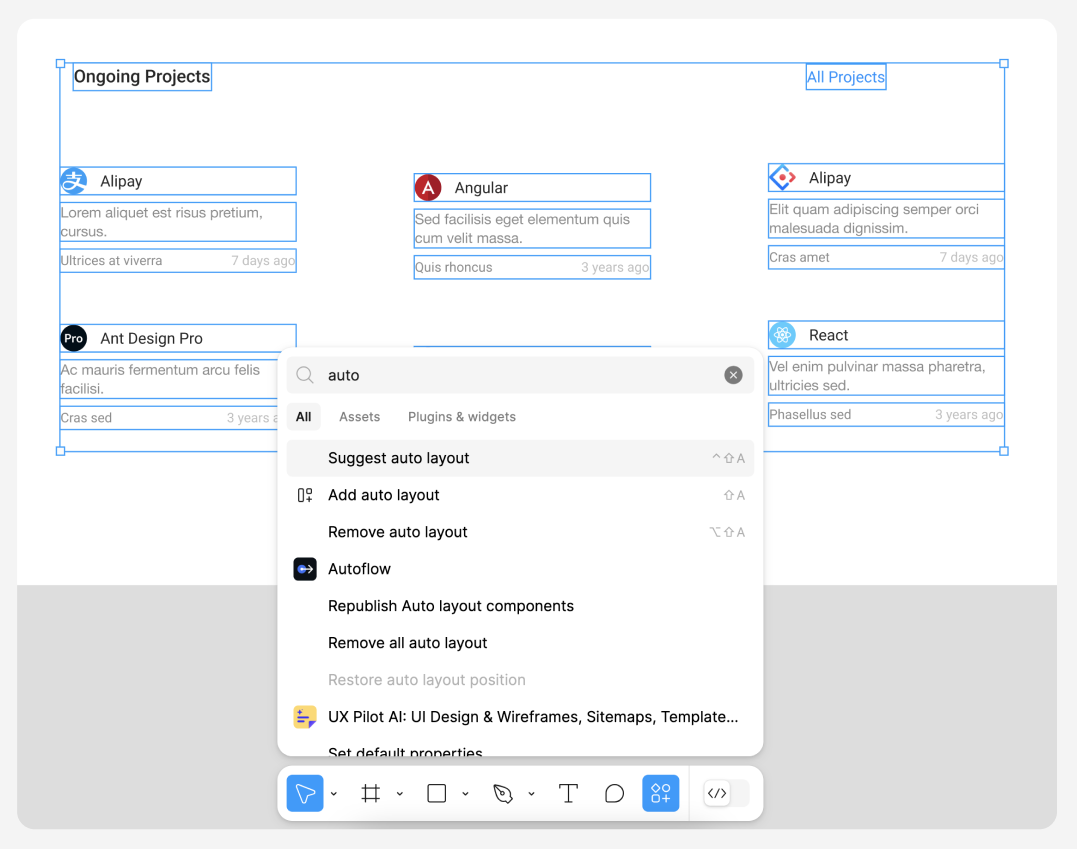Screen dimensions: 1077x849
Task: Select 'Vel enim pulvinar massa' description
Action: (x=886, y=376)
